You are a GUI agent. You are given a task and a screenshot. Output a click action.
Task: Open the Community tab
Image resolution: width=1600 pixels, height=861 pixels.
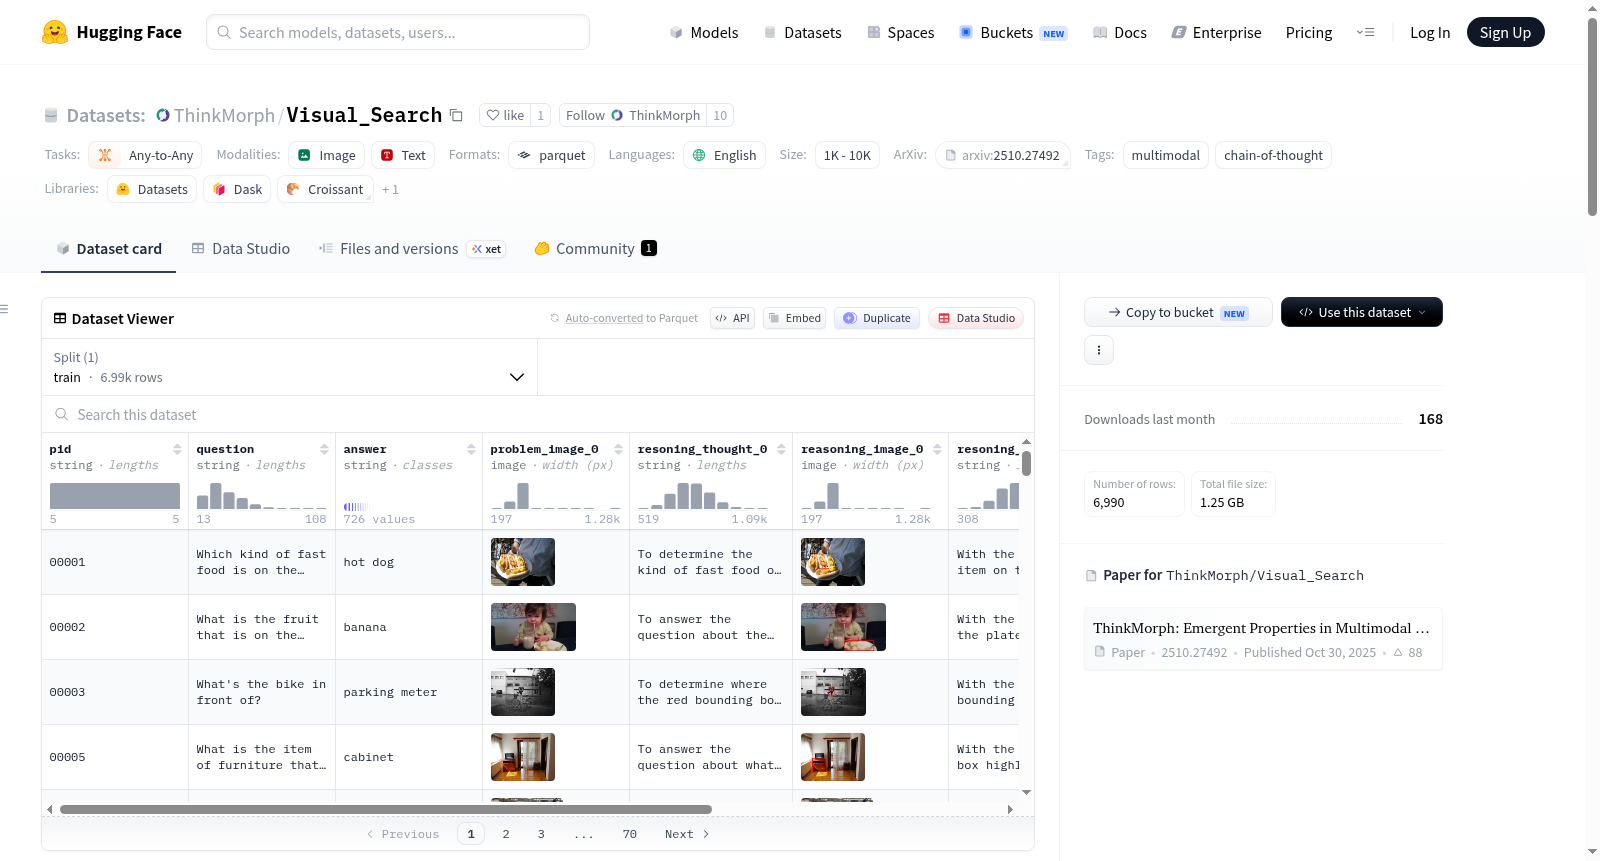595,248
